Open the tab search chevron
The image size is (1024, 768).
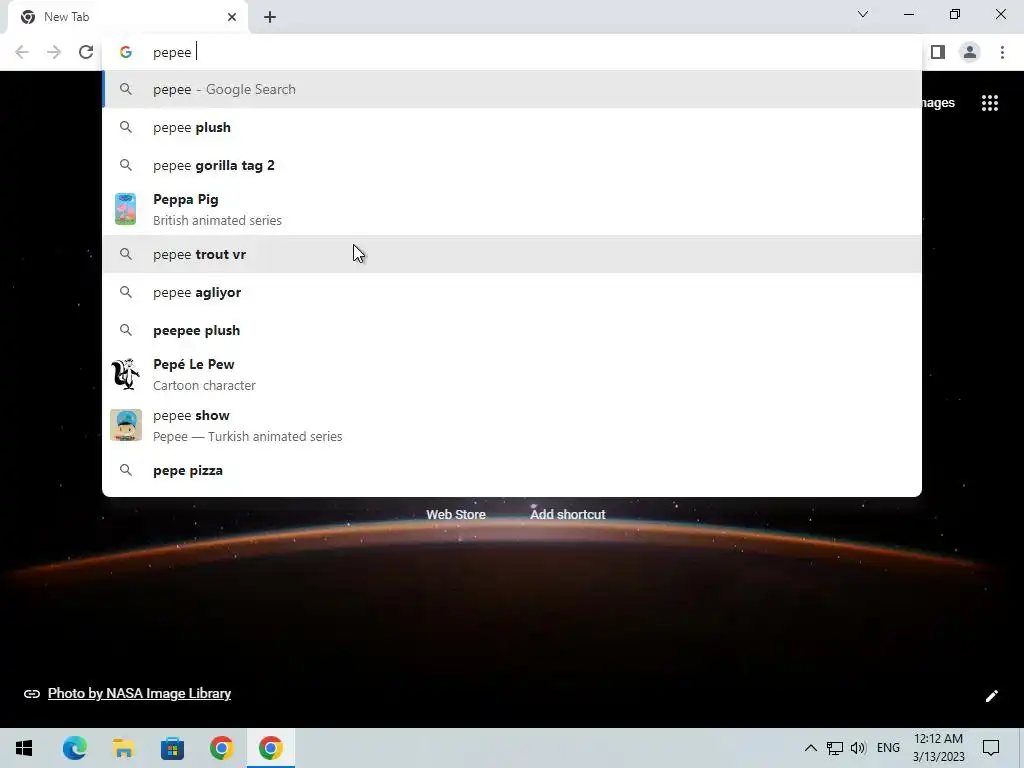pyautogui.click(x=863, y=14)
